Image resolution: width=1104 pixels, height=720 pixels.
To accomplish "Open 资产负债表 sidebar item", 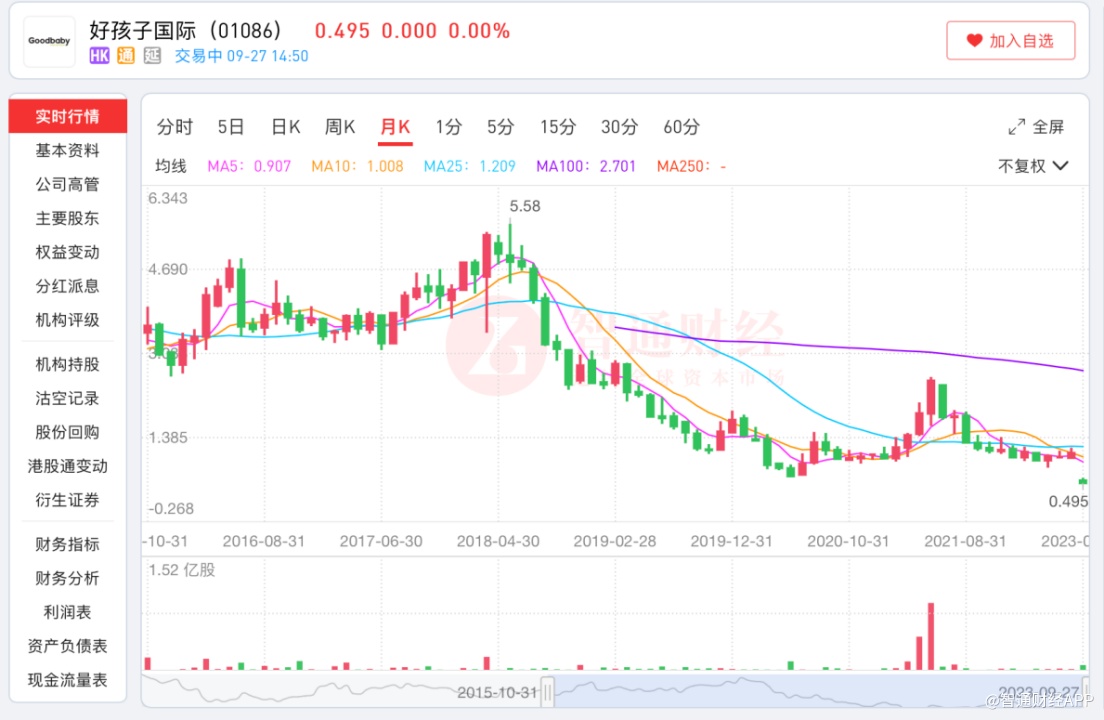I will 68,645.
